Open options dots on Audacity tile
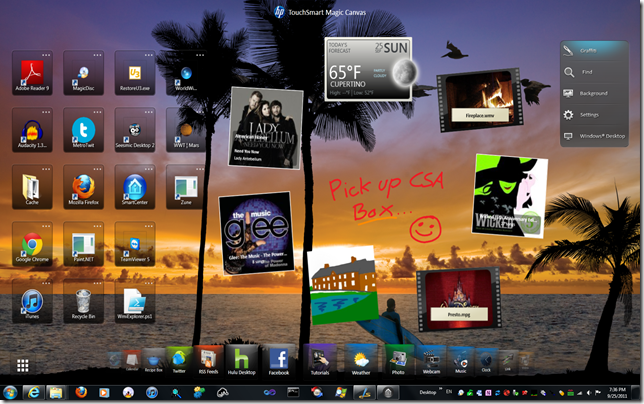Screen dimensions: 644x404 click(46, 112)
